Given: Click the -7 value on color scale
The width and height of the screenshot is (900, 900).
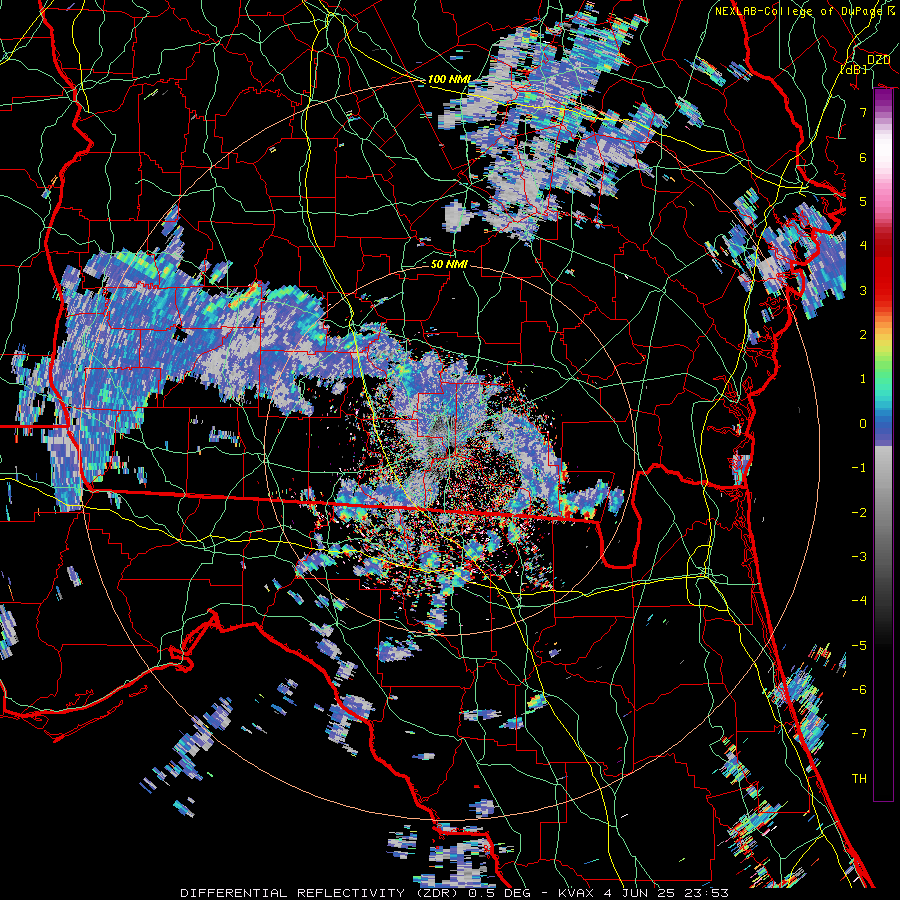Looking at the screenshot, I should coord(859,734).
